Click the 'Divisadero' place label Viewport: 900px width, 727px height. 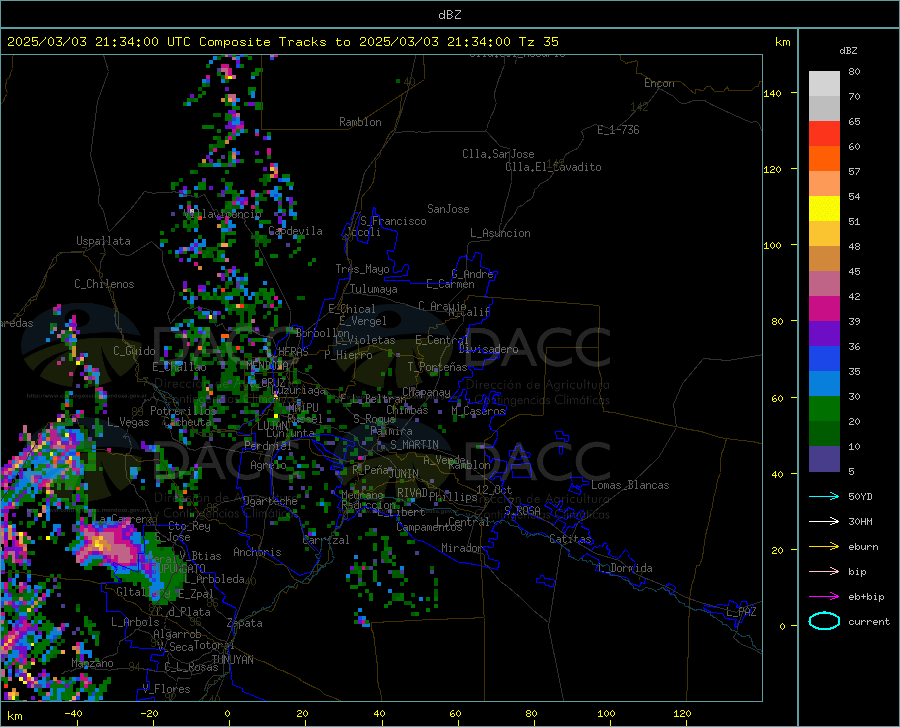(x=488, y=349)
